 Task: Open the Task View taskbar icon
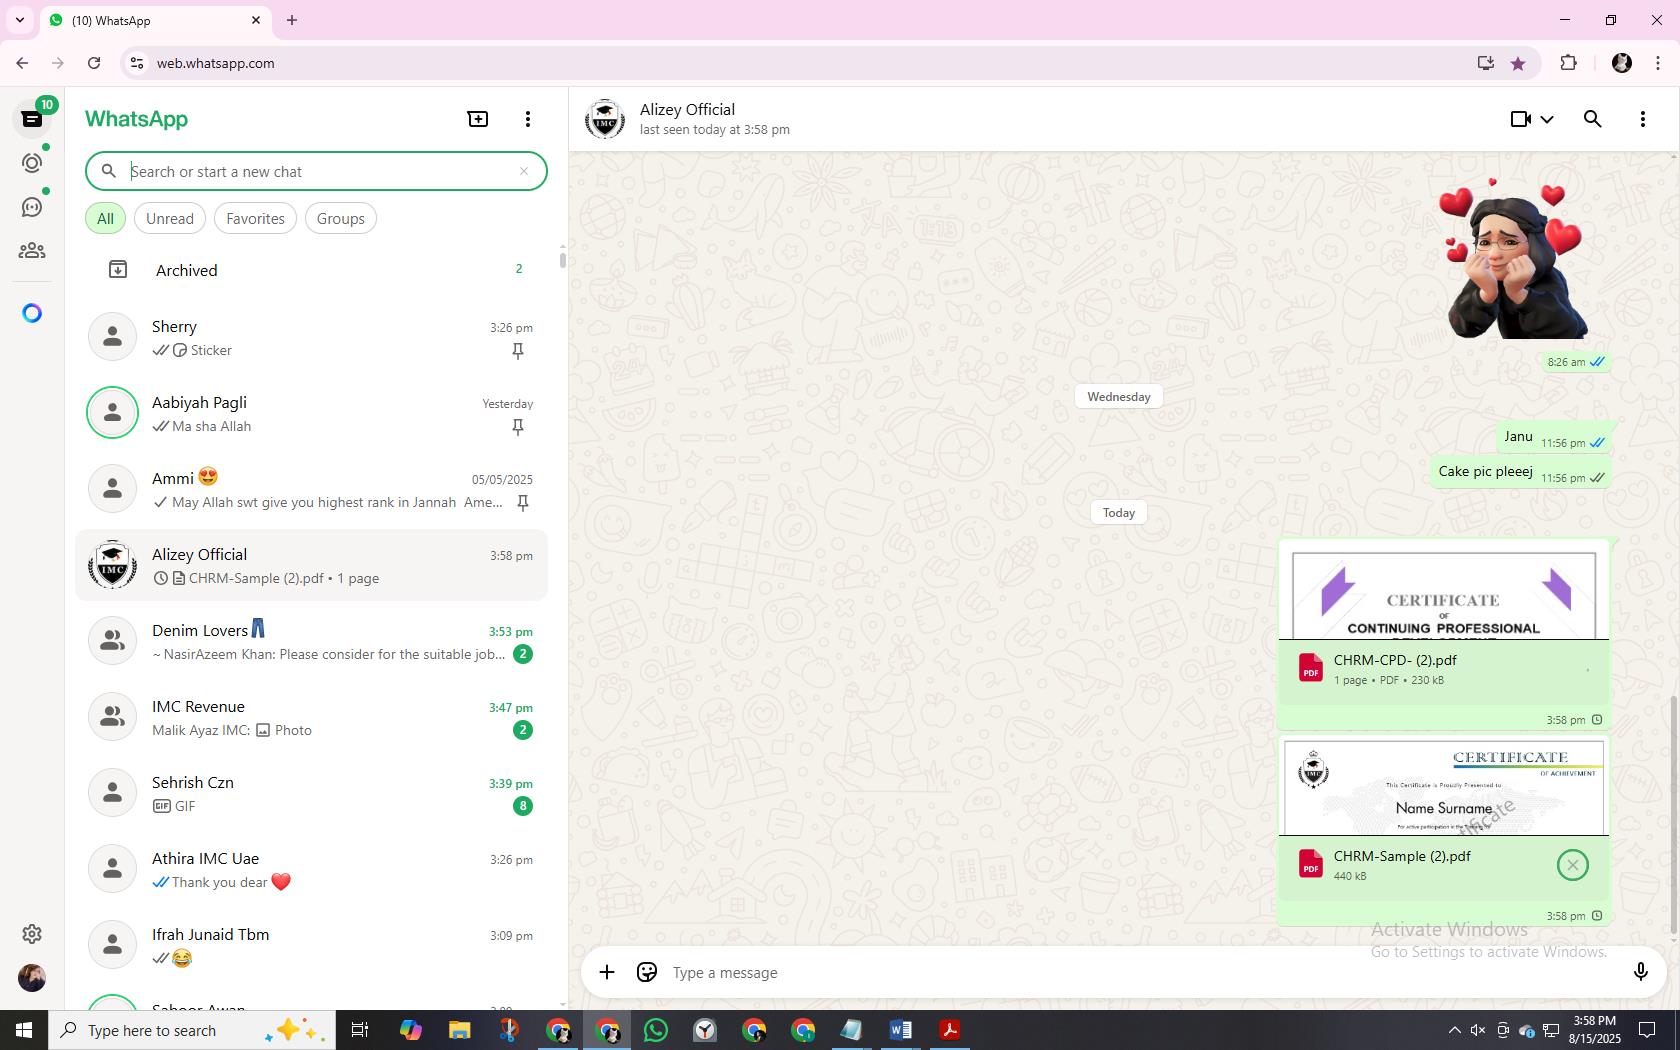point(360,1030)
